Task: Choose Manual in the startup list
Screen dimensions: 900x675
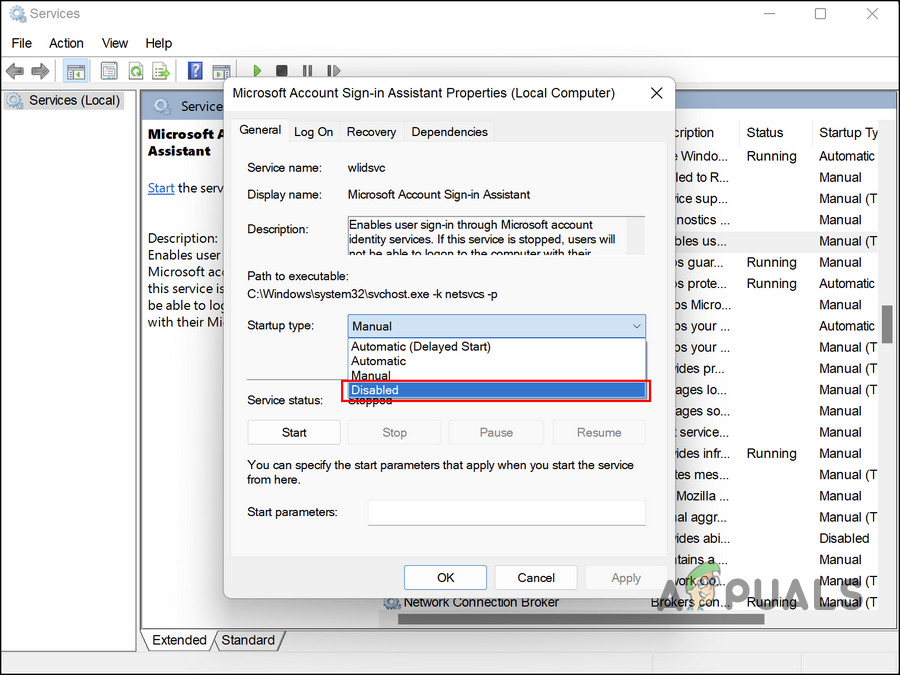Action: click(x=496, y=375)
